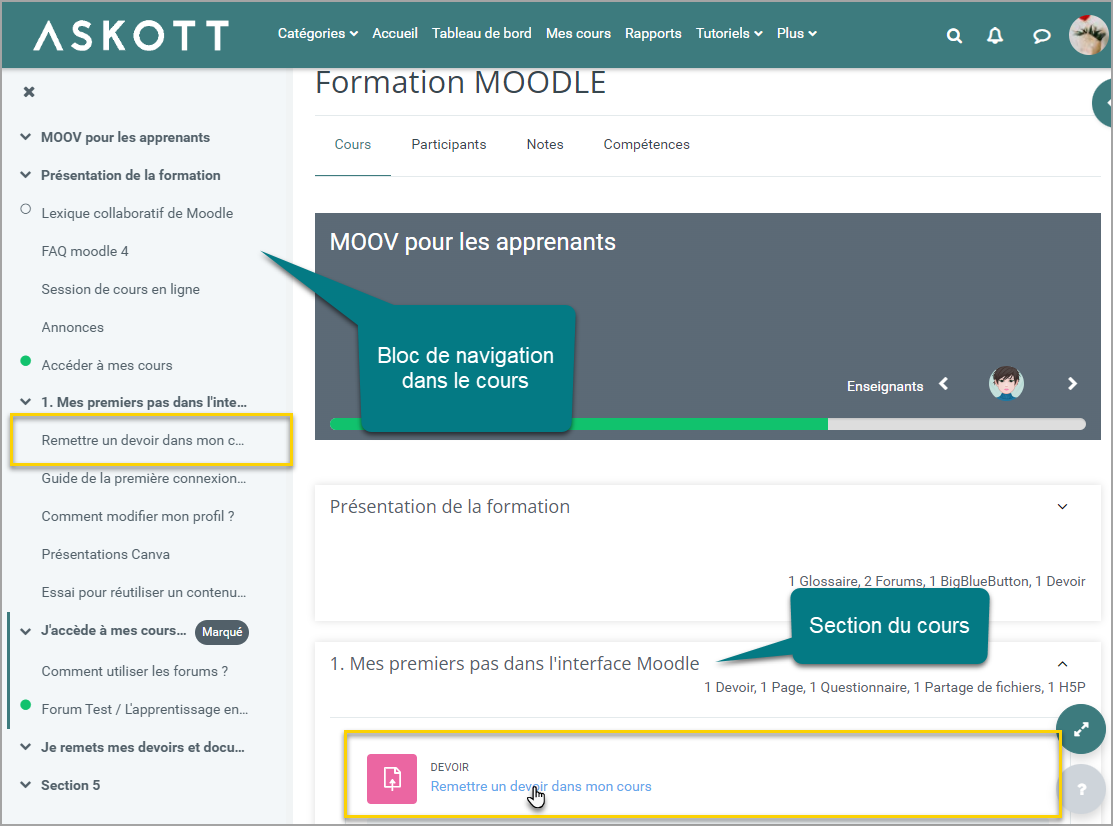Open Annonces in the course index
This screenshot has height=826, width=1113.
(72, 327)
